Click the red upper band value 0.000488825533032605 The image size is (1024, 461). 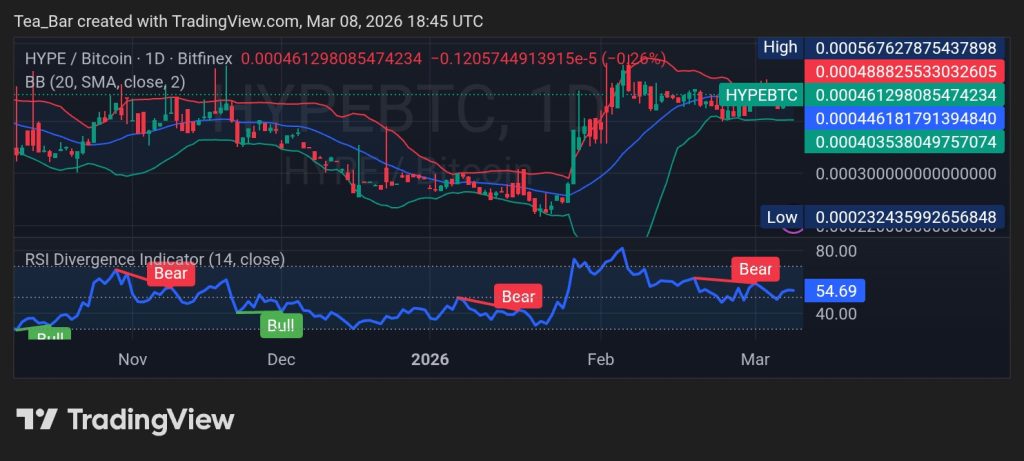click(905, 71)
